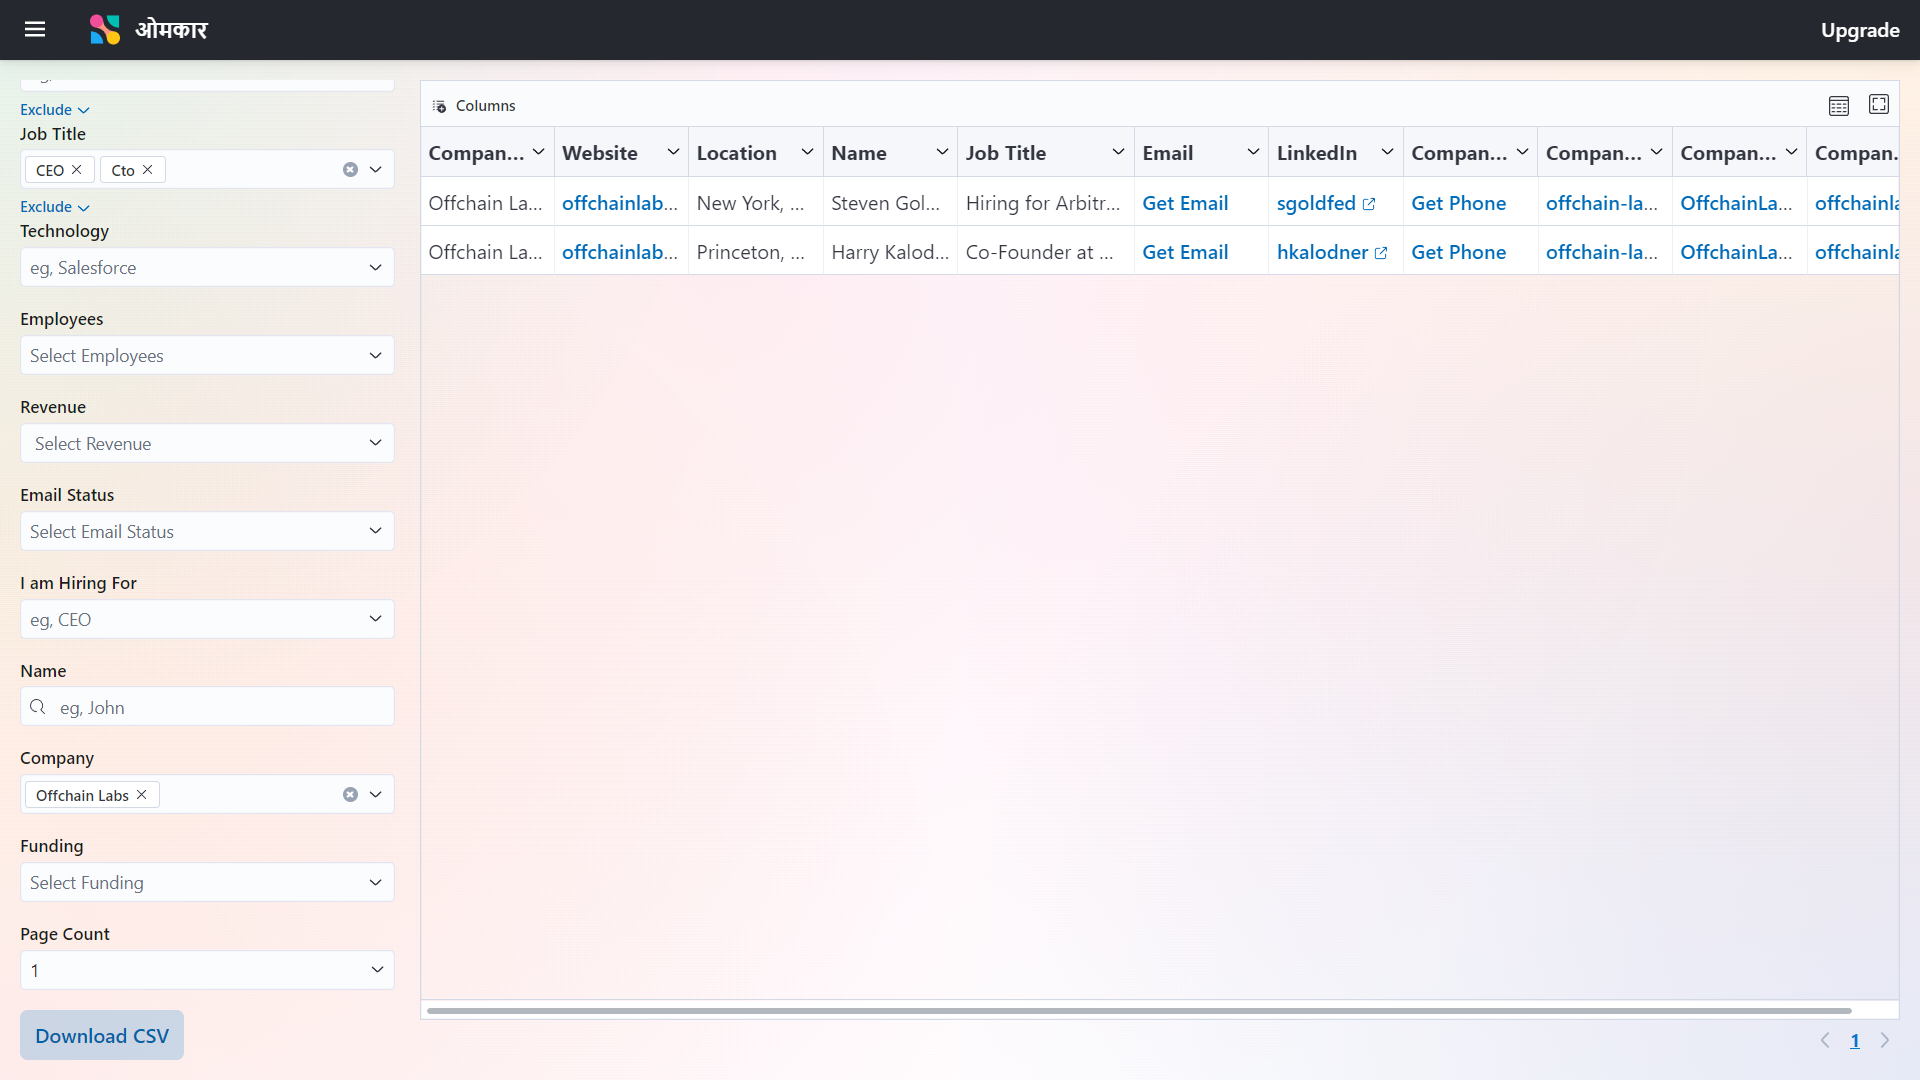Open sgoldfed LinkedIn external link icon
This screenshot has width=1920, height=1080.
point(1369,204)
